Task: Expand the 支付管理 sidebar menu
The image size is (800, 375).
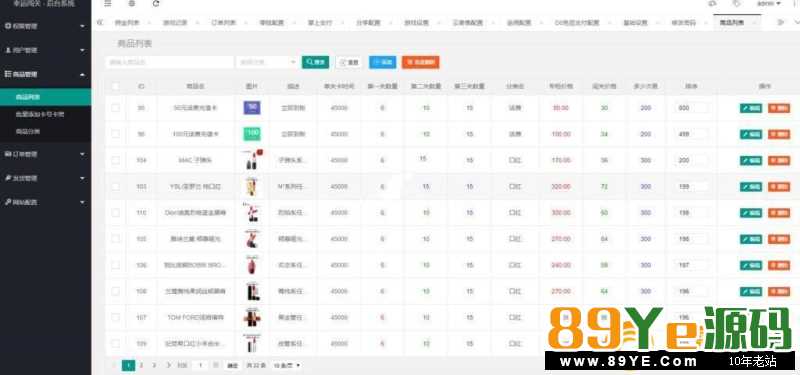Action: pos(45,178)
